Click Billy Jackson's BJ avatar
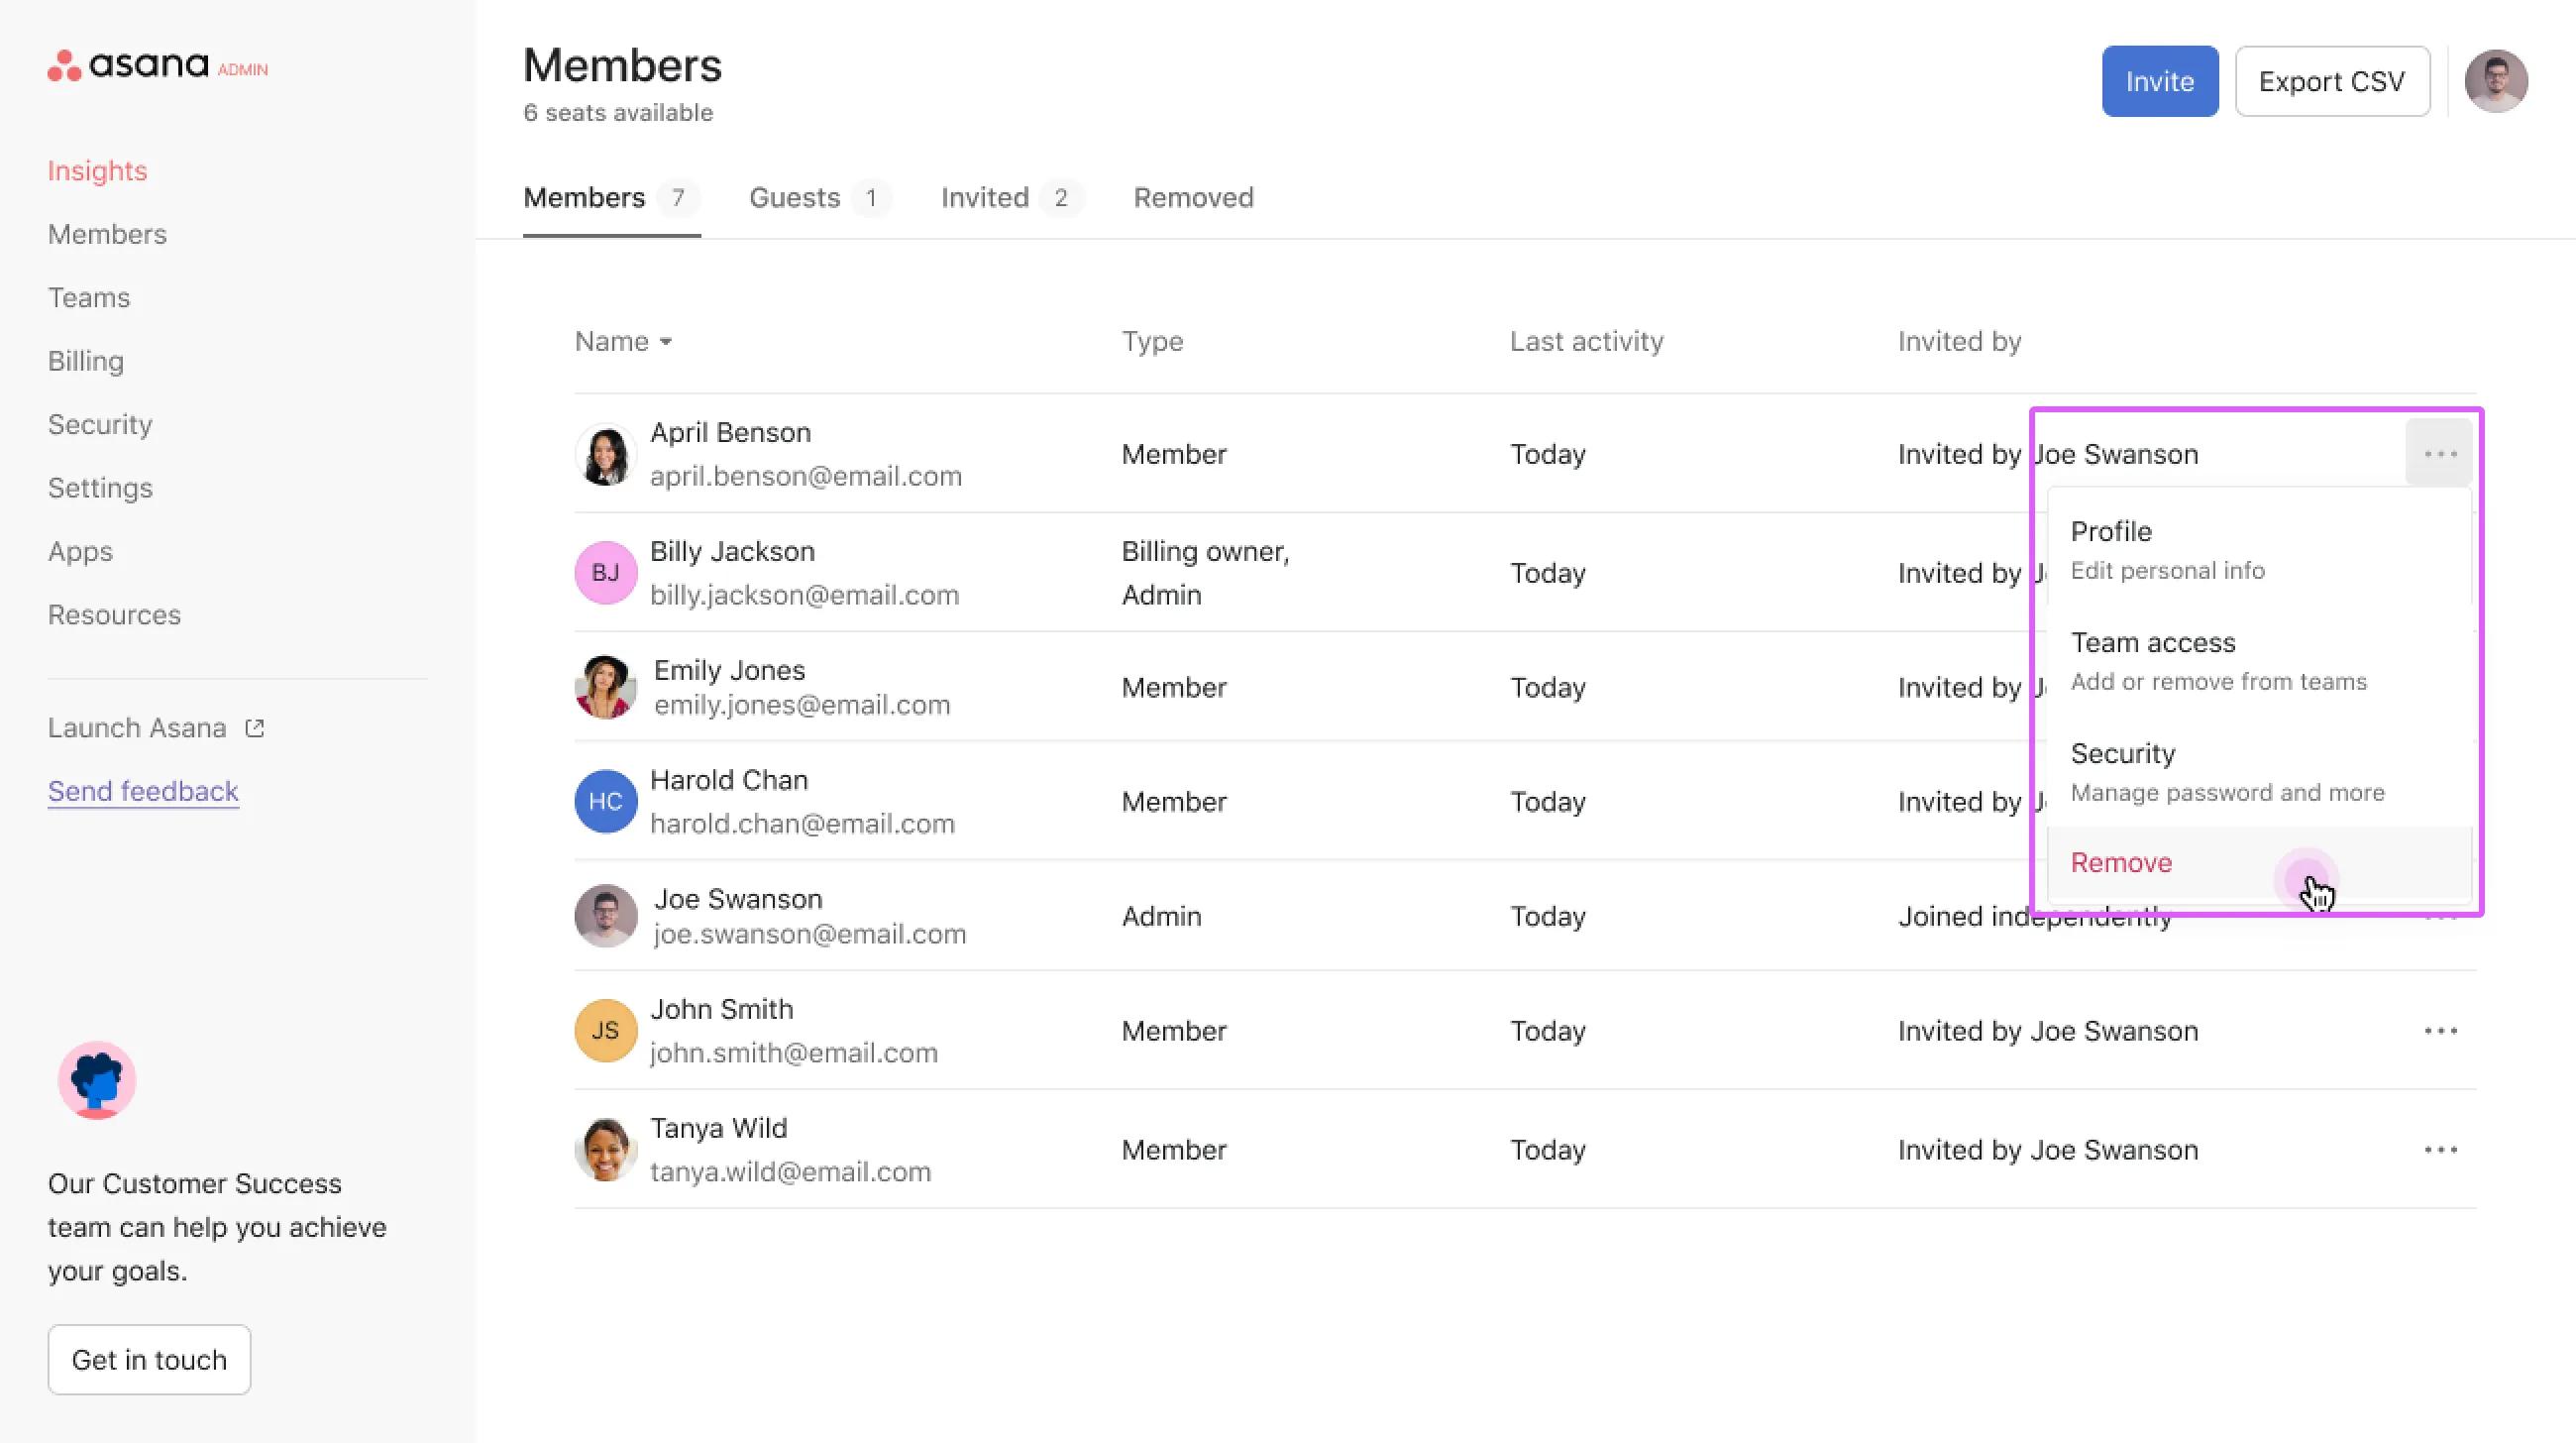 pyautogui.click(x=605, y=573)
